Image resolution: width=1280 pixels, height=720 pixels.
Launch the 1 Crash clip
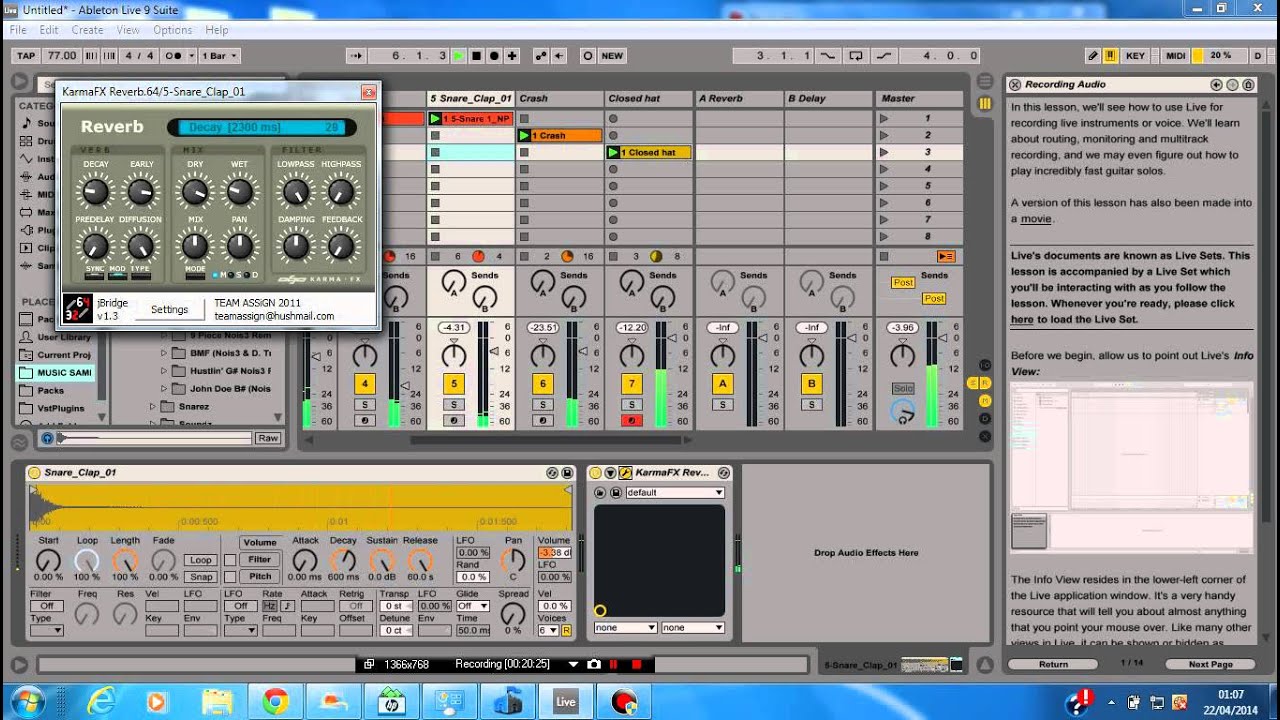[524, 135]
